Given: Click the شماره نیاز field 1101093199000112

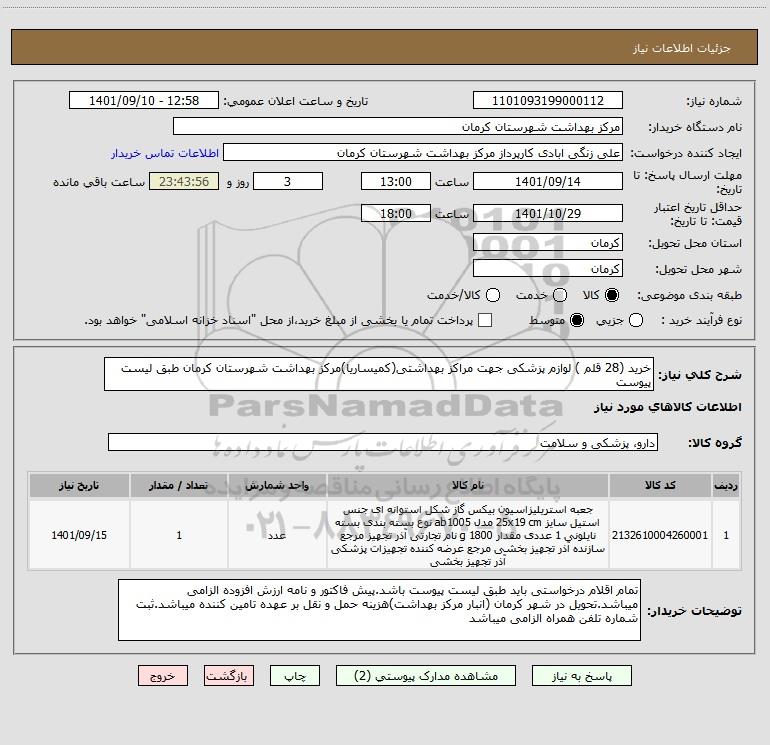Looking at the screenshot, I should click(548, 100).
